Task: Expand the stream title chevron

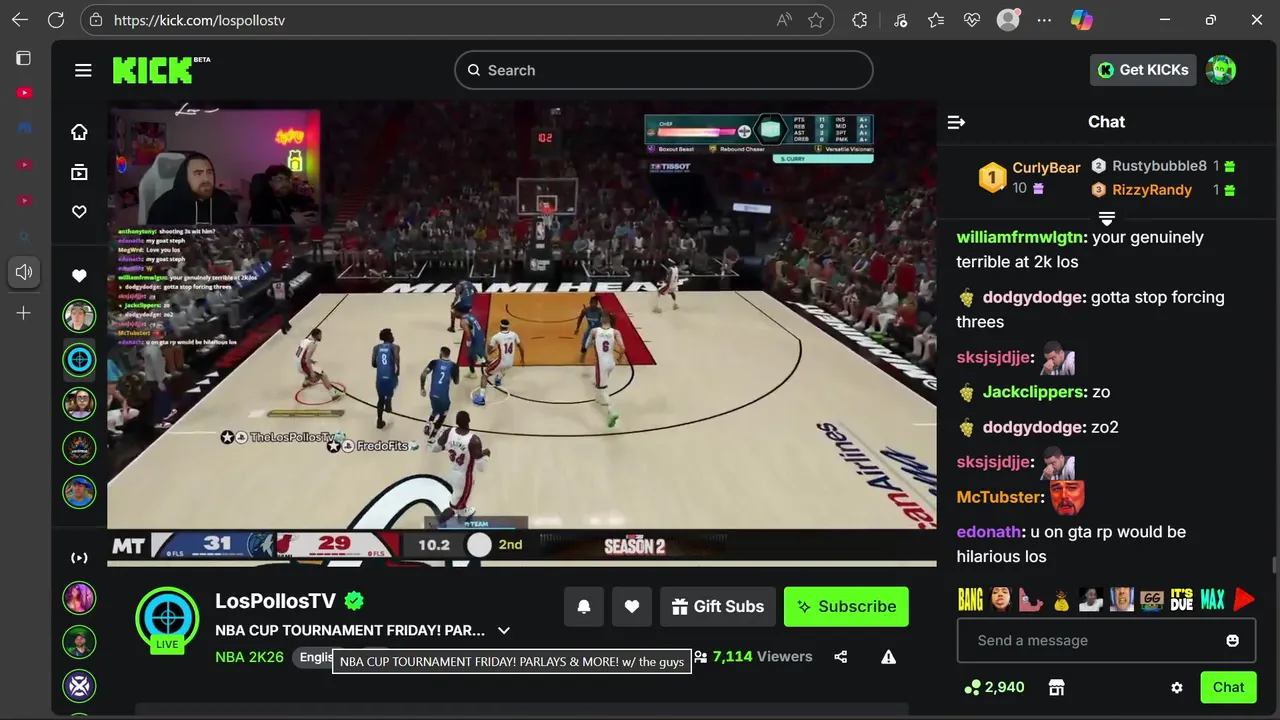Action: pyautogui.click(x=504, y=630)
